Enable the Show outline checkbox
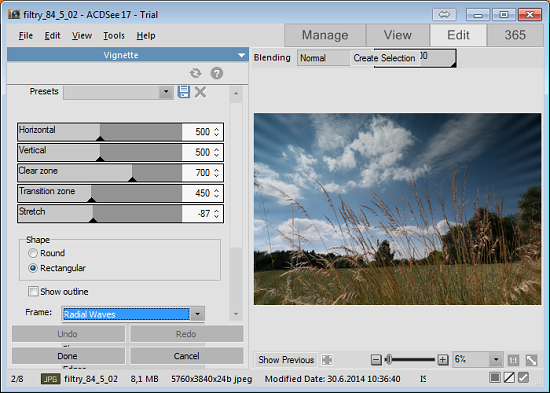550x393 pixels. coord(33,291)
